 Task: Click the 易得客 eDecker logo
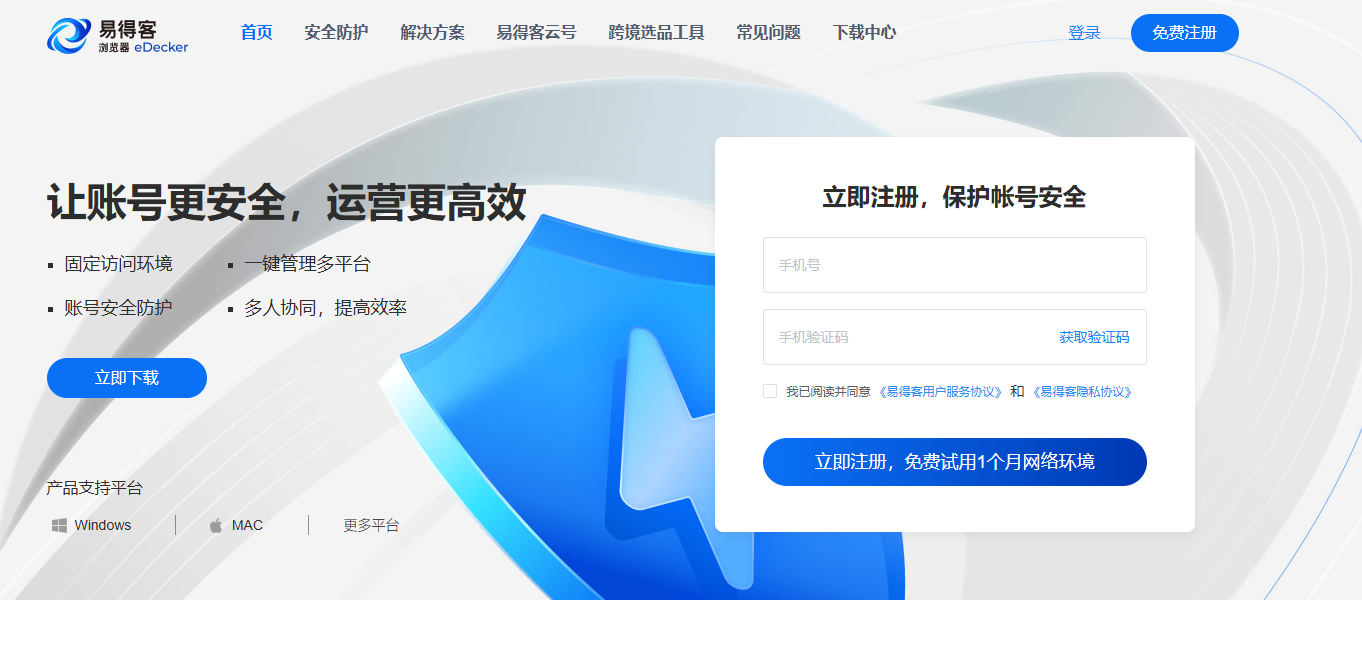click(117, 34)
